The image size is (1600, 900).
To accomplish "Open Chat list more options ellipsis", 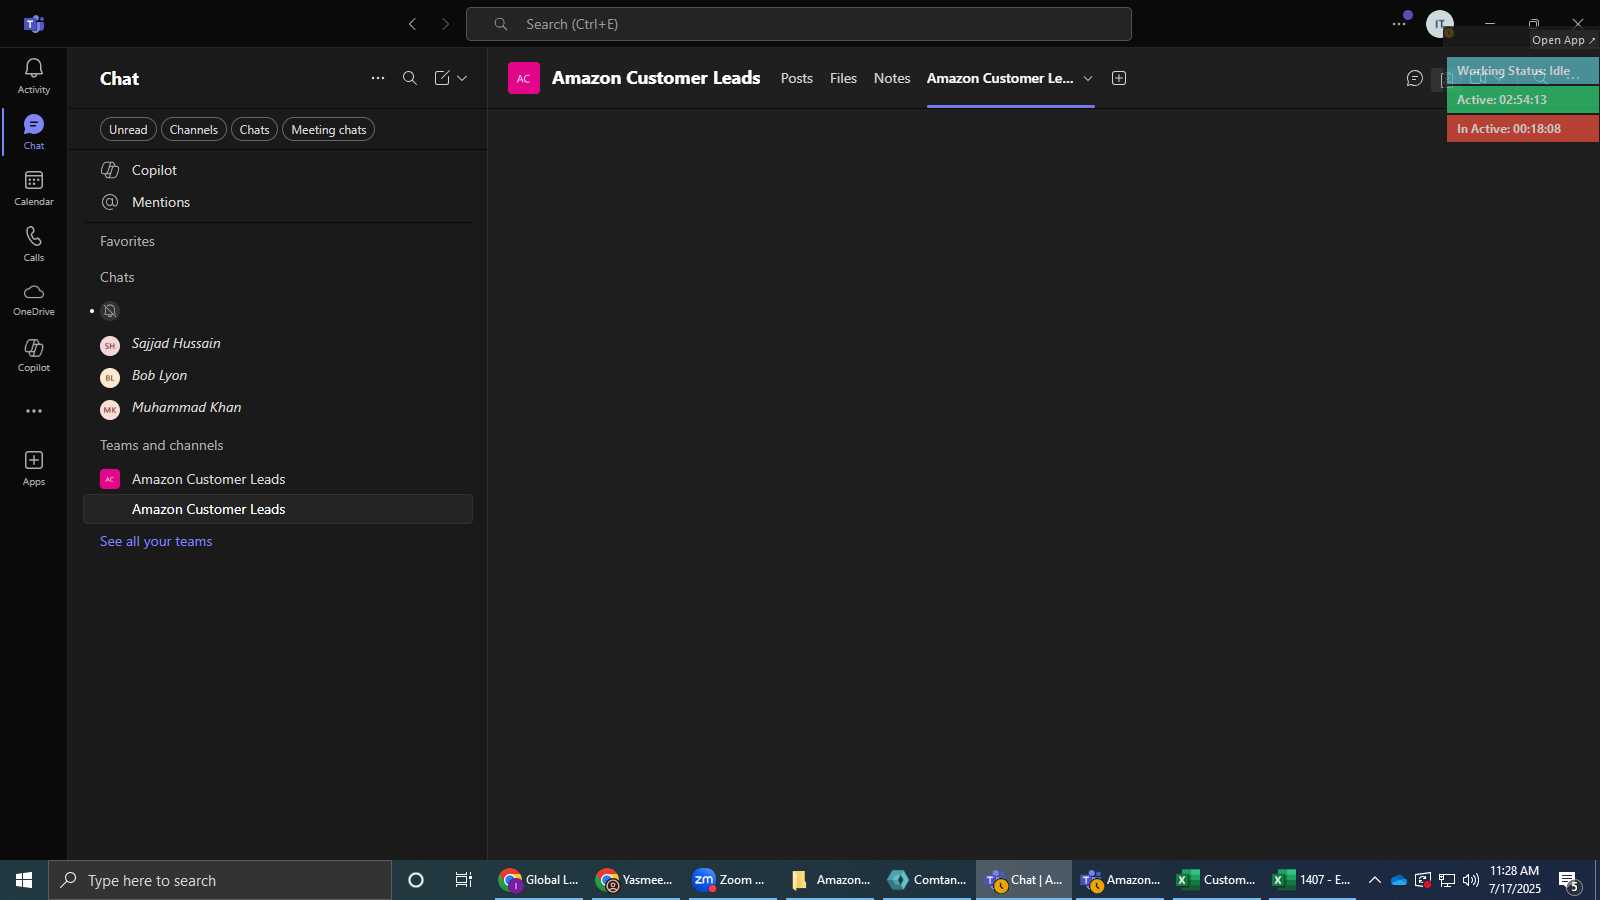I will point(377,78).
